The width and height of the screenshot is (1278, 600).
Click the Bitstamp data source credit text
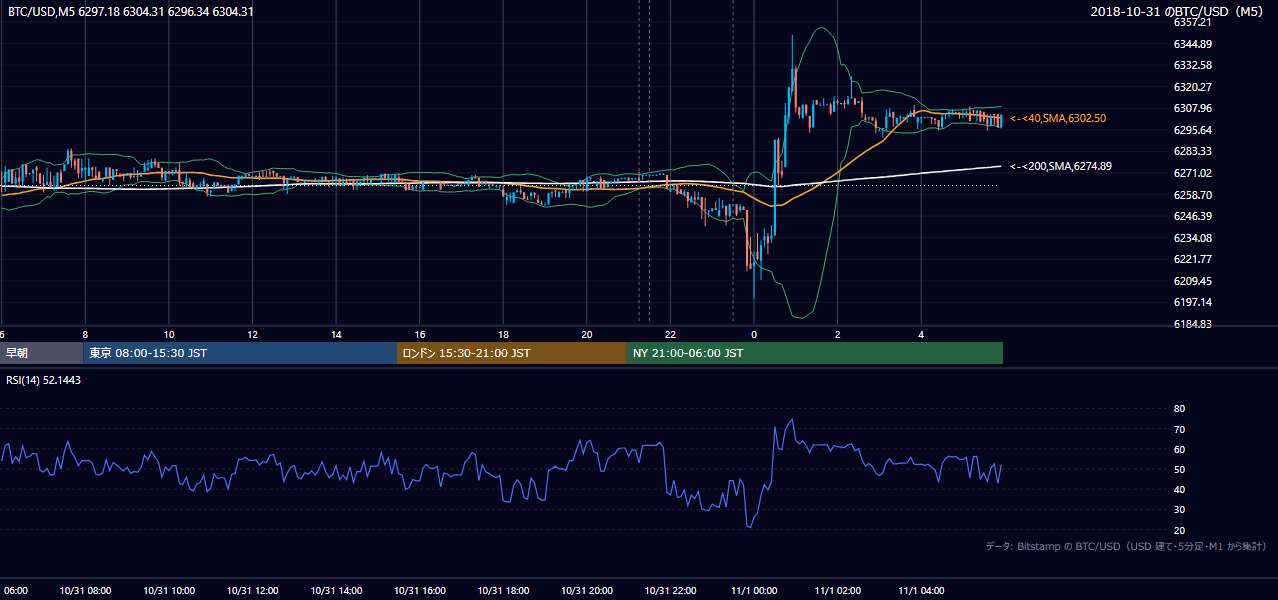(x=1126, y=546)
